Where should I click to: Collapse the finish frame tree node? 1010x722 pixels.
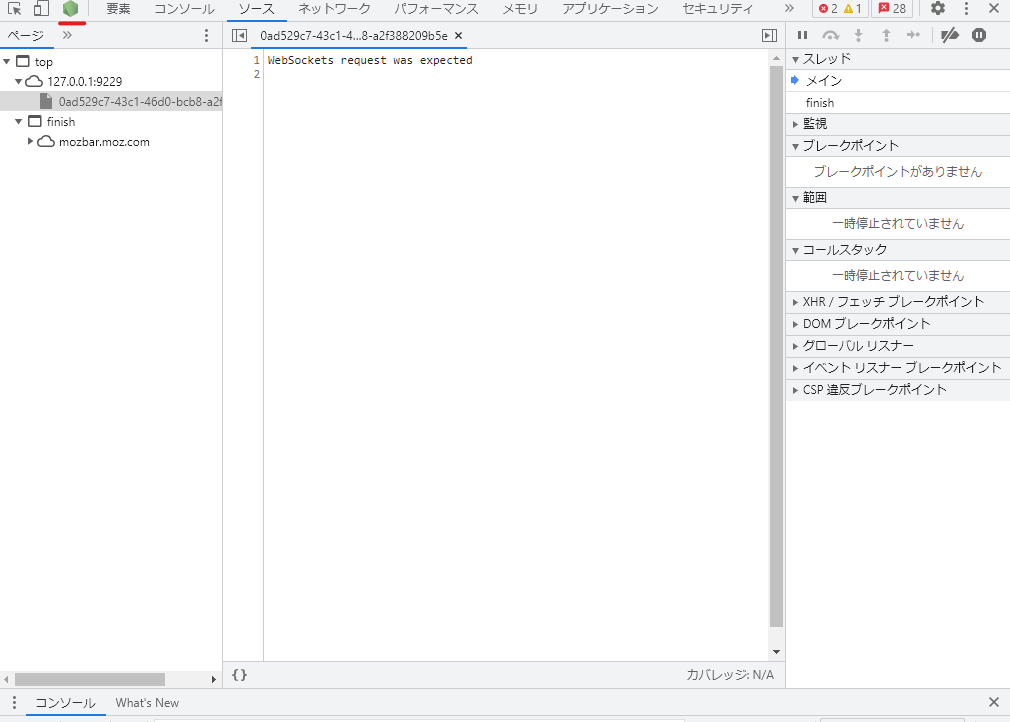[19, 122]
